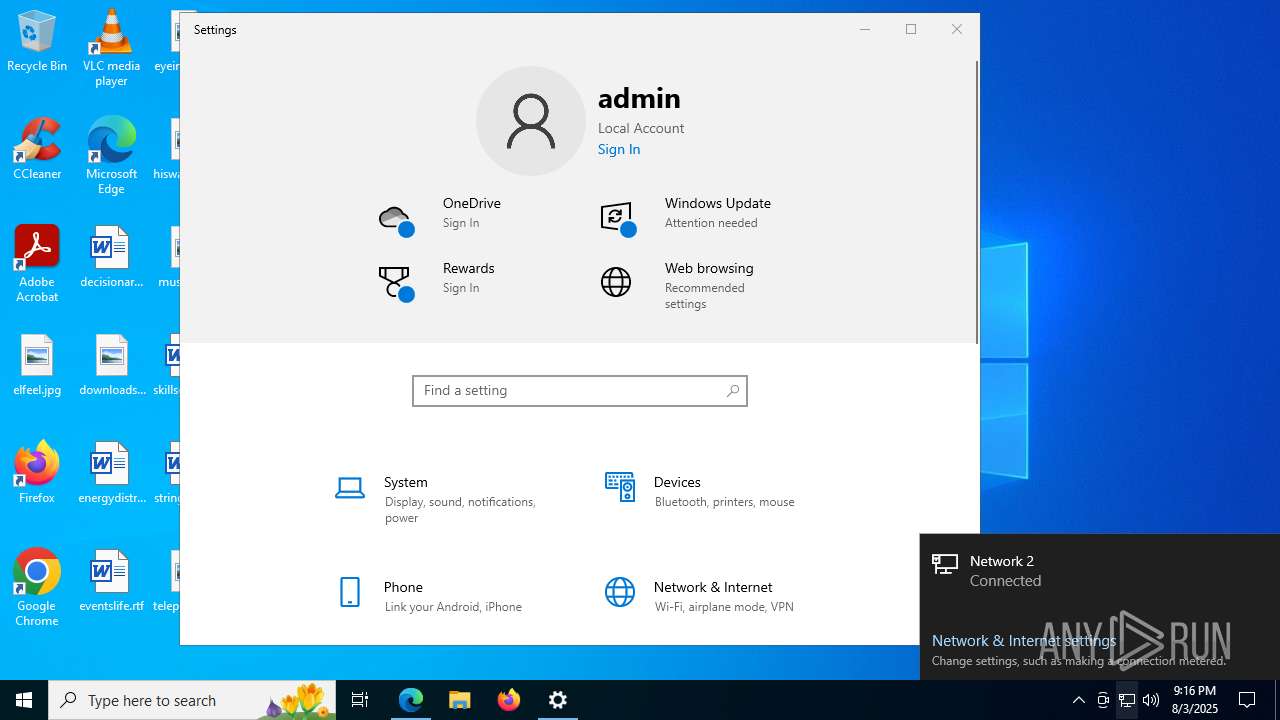Click the OneDrive Sign In text
The height and width of the screenshot is (720, 1280).
[461, 223]
